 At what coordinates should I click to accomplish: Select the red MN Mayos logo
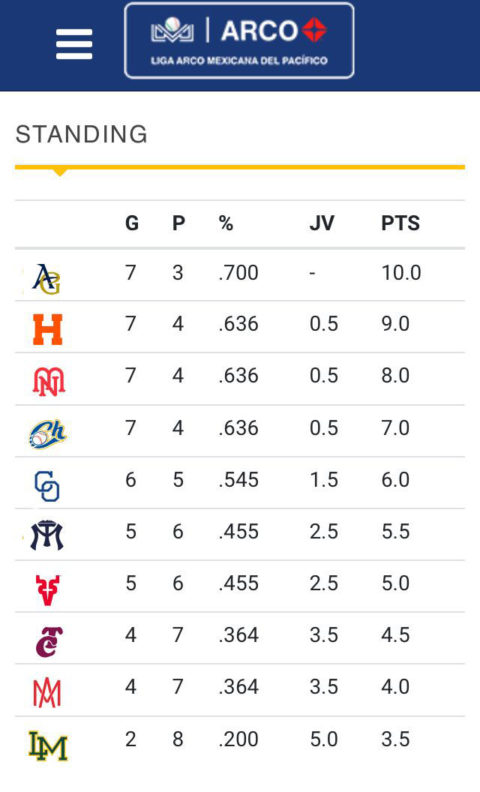49,381
